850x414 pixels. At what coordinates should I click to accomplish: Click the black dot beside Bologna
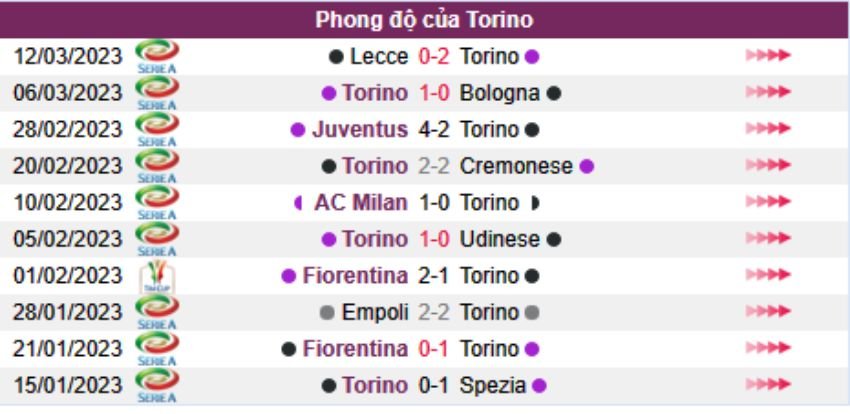pos(554,94)
